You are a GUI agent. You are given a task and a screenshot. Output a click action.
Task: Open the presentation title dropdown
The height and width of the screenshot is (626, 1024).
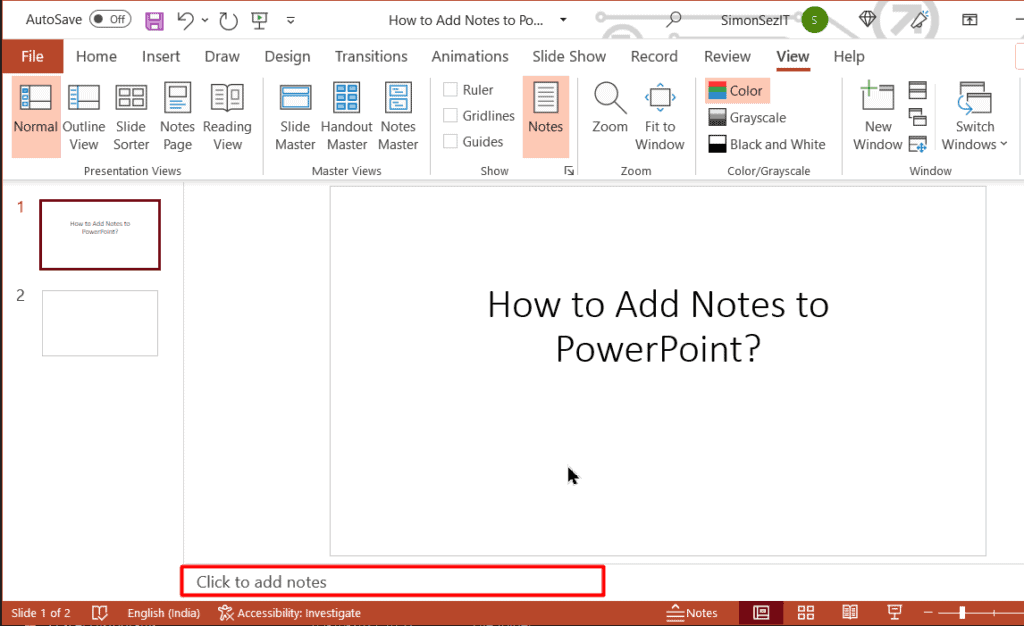tap(563, 20)
